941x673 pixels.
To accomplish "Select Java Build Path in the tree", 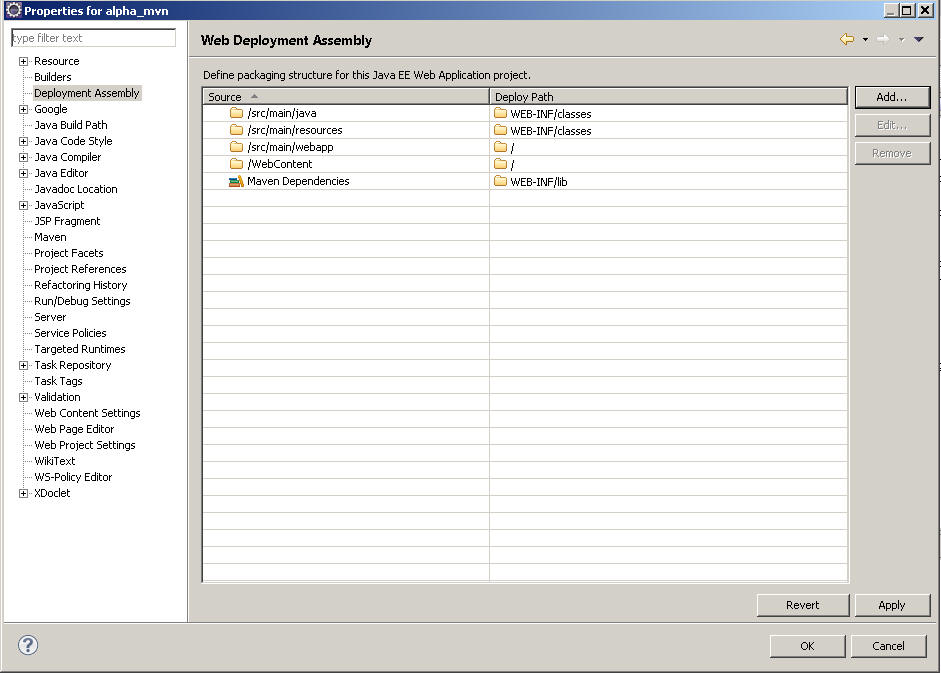I will 70,125.
